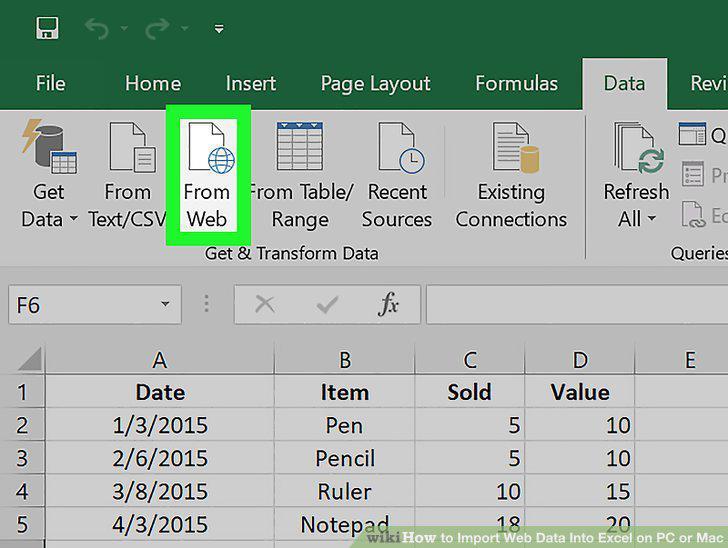Click the Enter checkmark formula button

point(327,305)
